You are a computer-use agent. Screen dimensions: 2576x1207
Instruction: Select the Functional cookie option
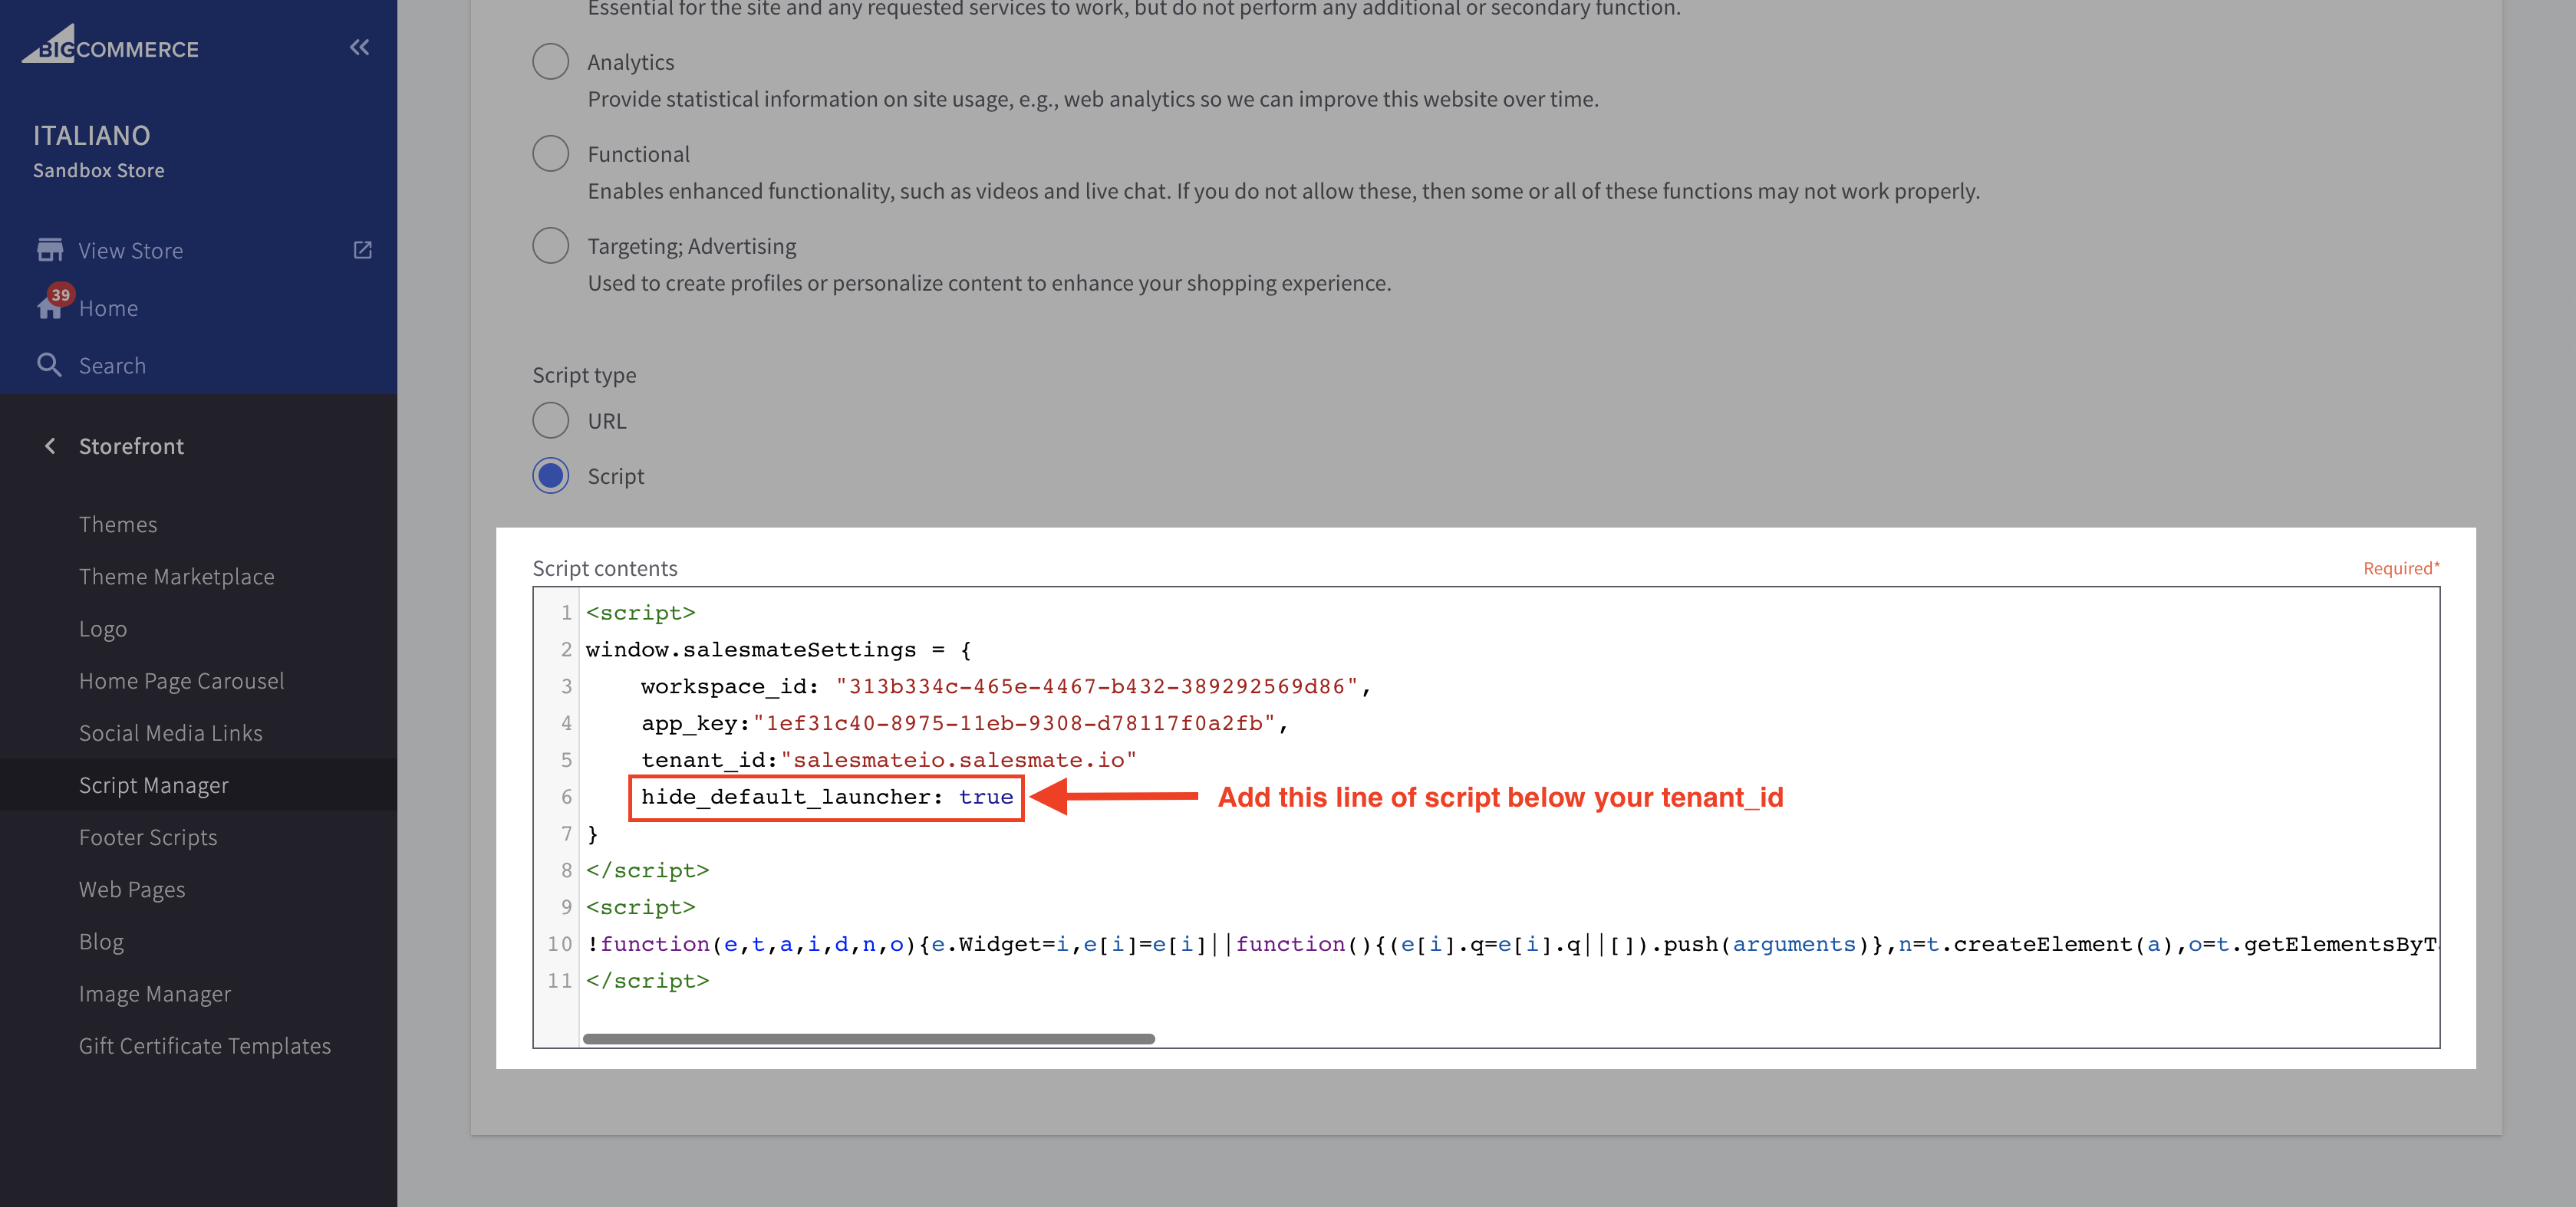pos(550,153)
